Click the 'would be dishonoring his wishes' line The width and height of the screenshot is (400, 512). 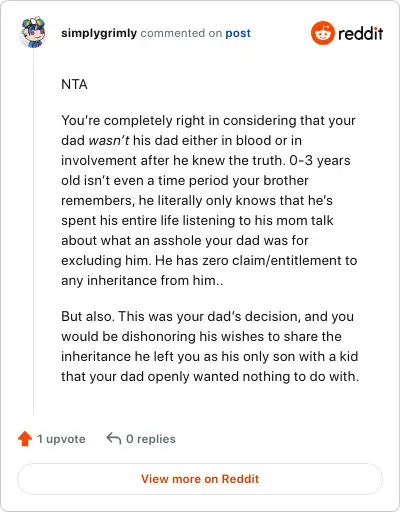pos(201,336)
